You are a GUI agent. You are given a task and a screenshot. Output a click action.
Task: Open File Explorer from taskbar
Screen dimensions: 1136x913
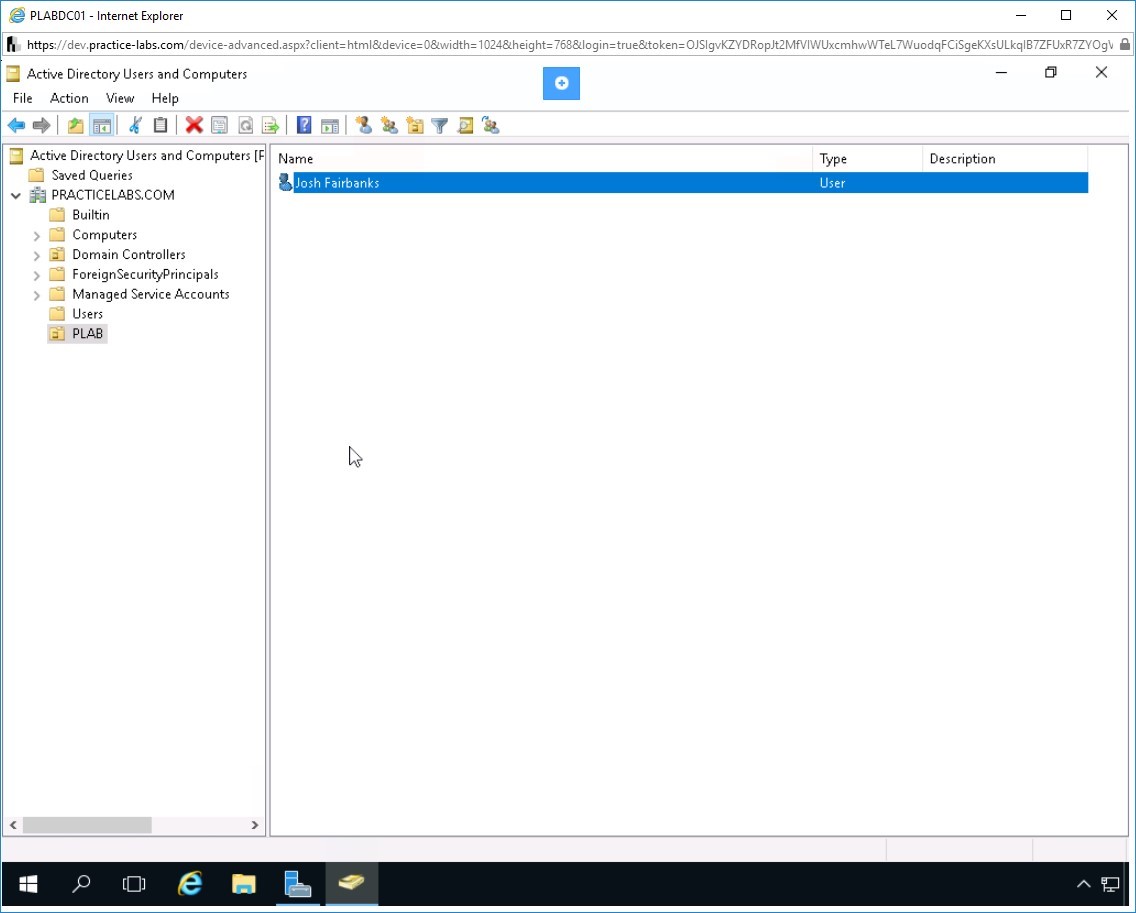[244, 884]
